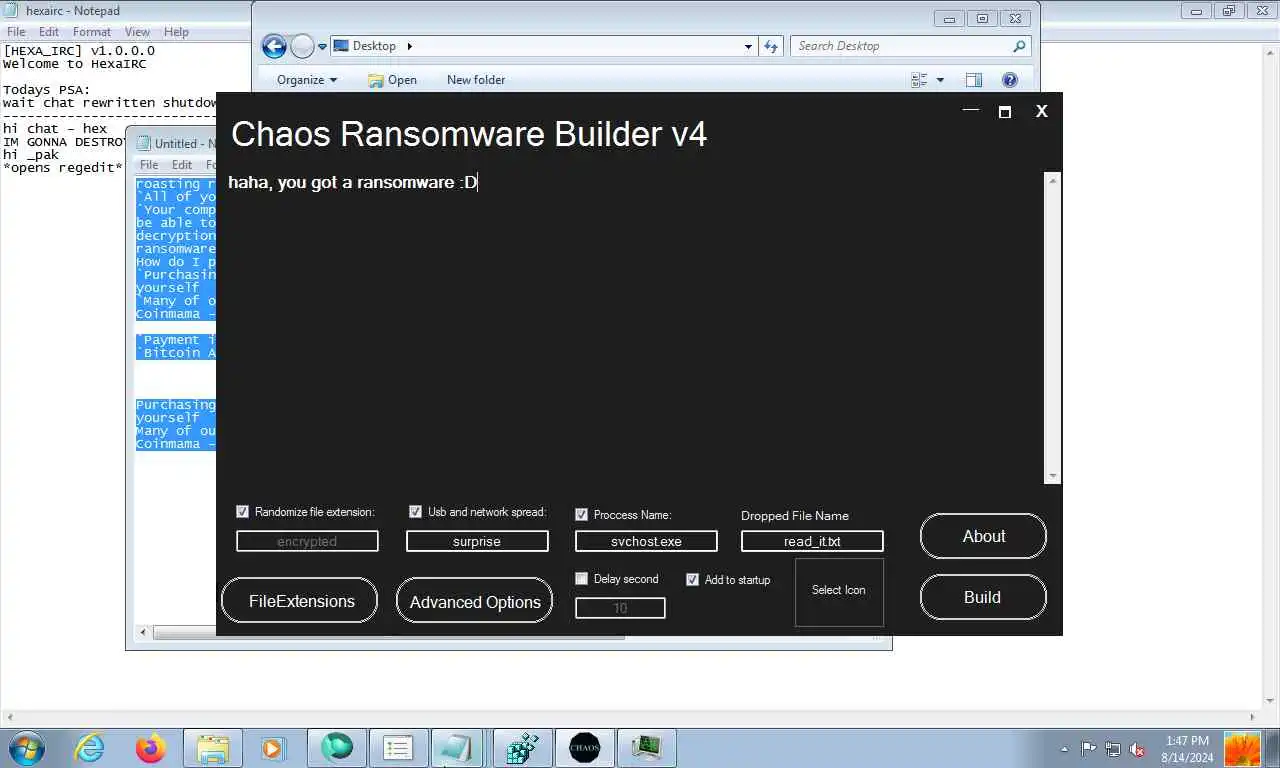Open Explorer help question-mark icon

(1010, 80)
